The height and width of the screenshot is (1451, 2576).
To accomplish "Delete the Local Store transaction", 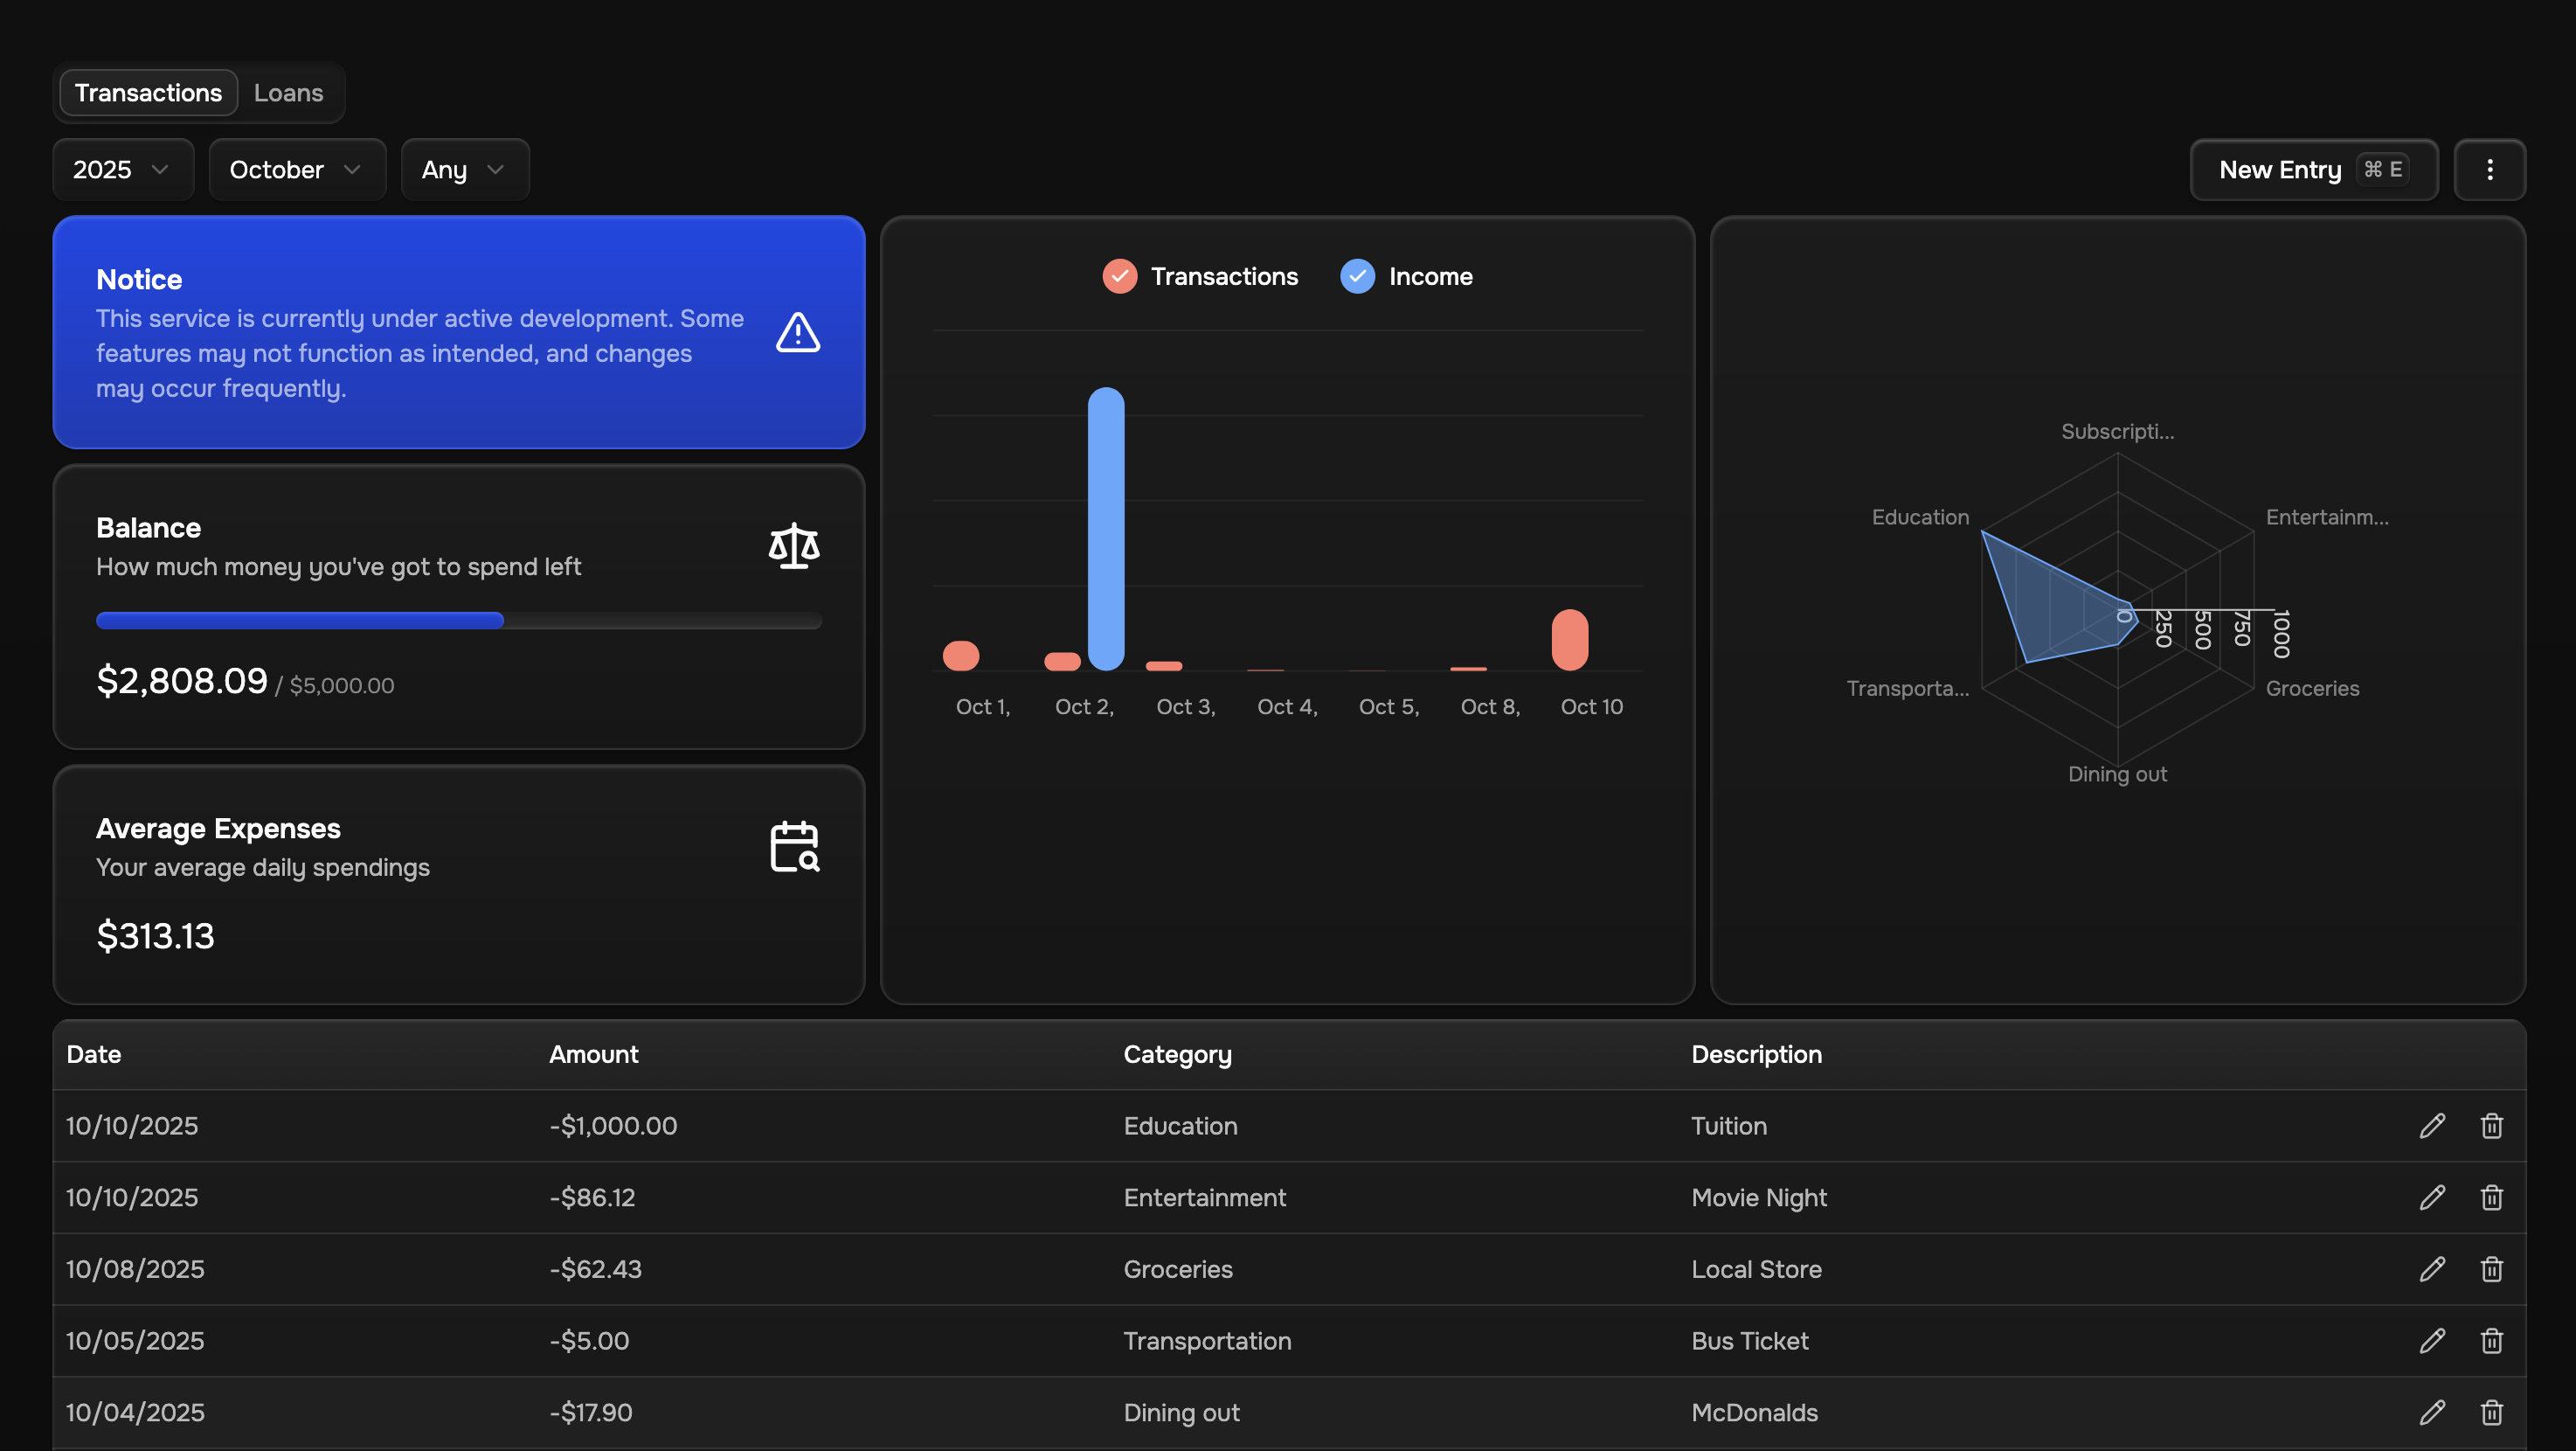I will [x=2491, y=1269].
